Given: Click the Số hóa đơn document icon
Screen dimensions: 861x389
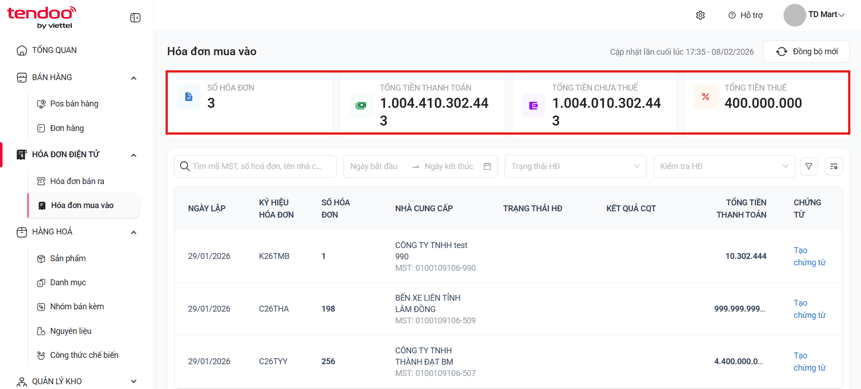Looking at the screenshot, I should click(x=189, y=97).
